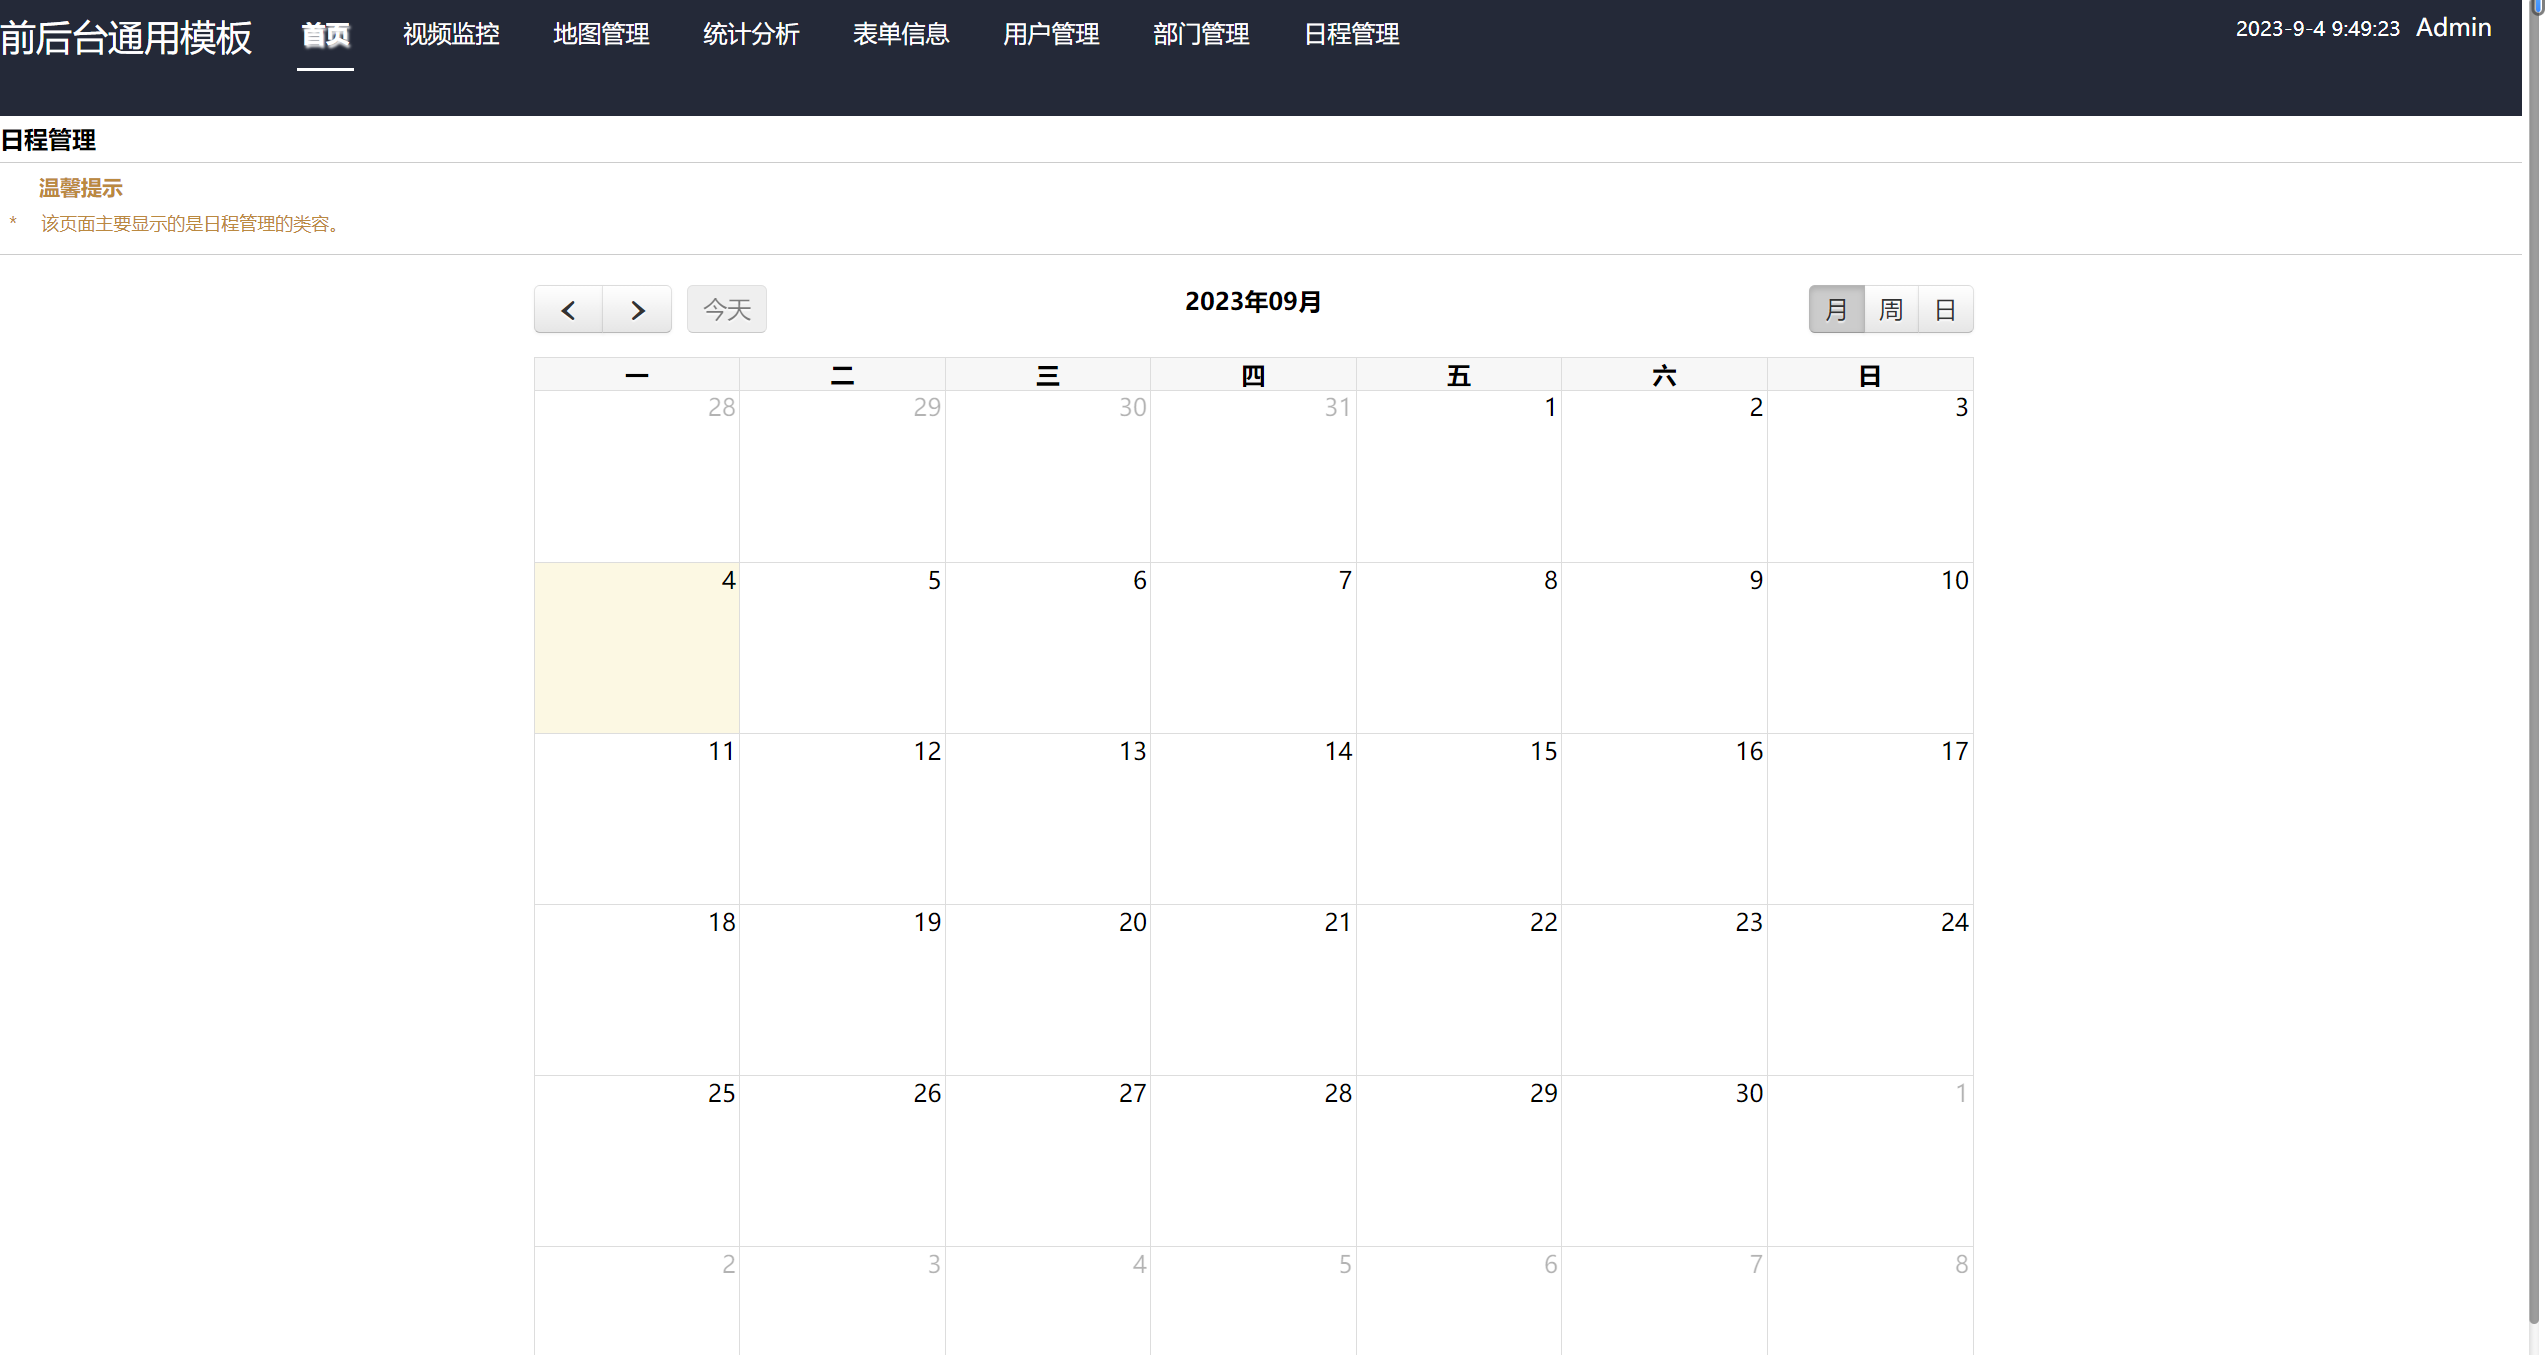Viewport: 2545px width, 1355px height.
Task: Select greyed-out August 31 cell
Action: click(x=1253, y=476)
